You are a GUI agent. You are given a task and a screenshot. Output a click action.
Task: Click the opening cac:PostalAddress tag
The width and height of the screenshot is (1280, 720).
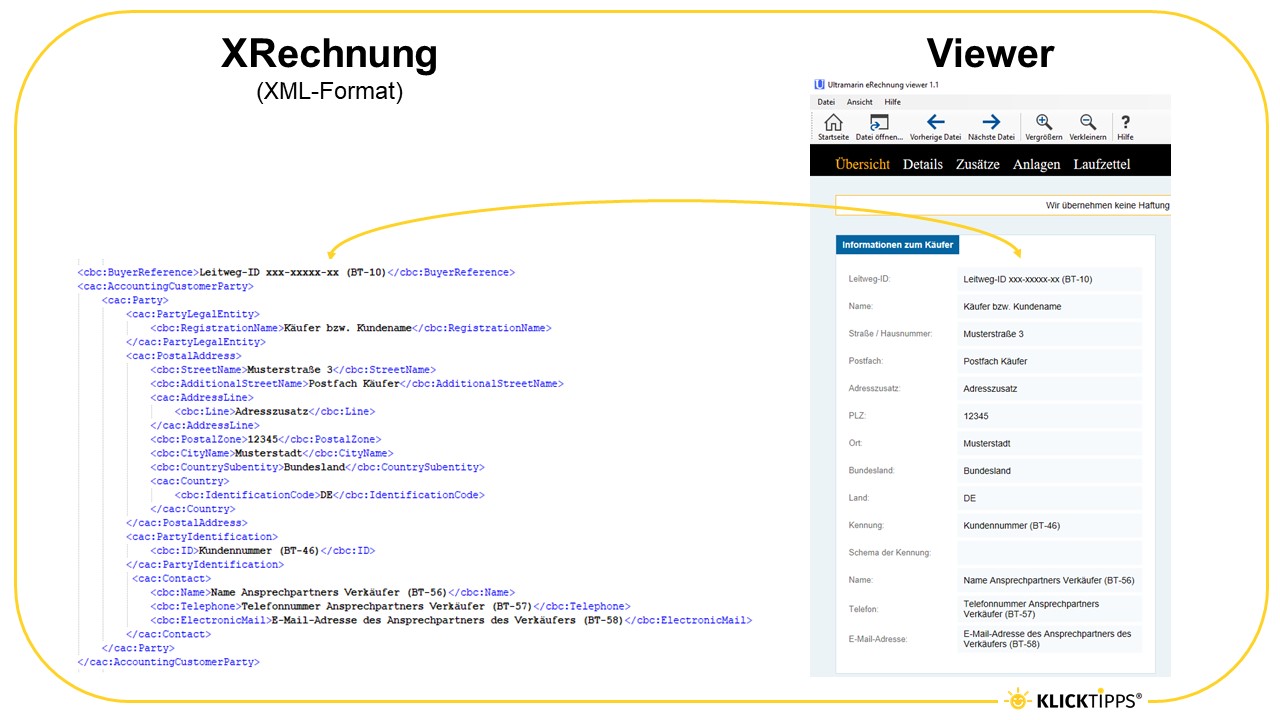click(x=183, y=355)
